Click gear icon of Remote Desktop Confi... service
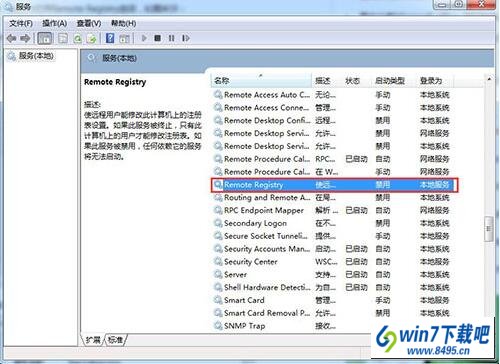The height and width of the screenshot is (364, 500). click(x=218, y=120)
